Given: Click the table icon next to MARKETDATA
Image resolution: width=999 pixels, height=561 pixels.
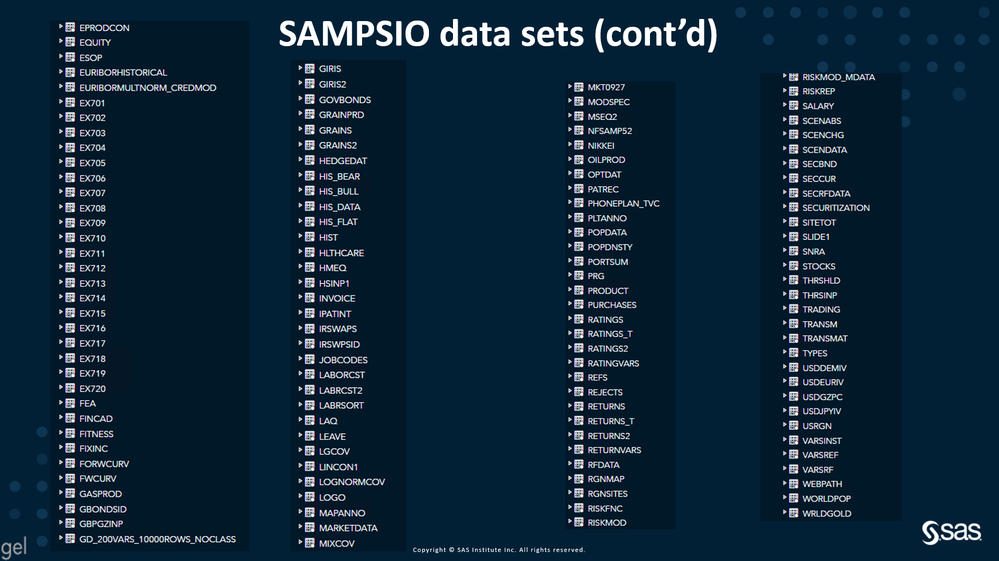Looking at the screenshot, I should [310, 528].
